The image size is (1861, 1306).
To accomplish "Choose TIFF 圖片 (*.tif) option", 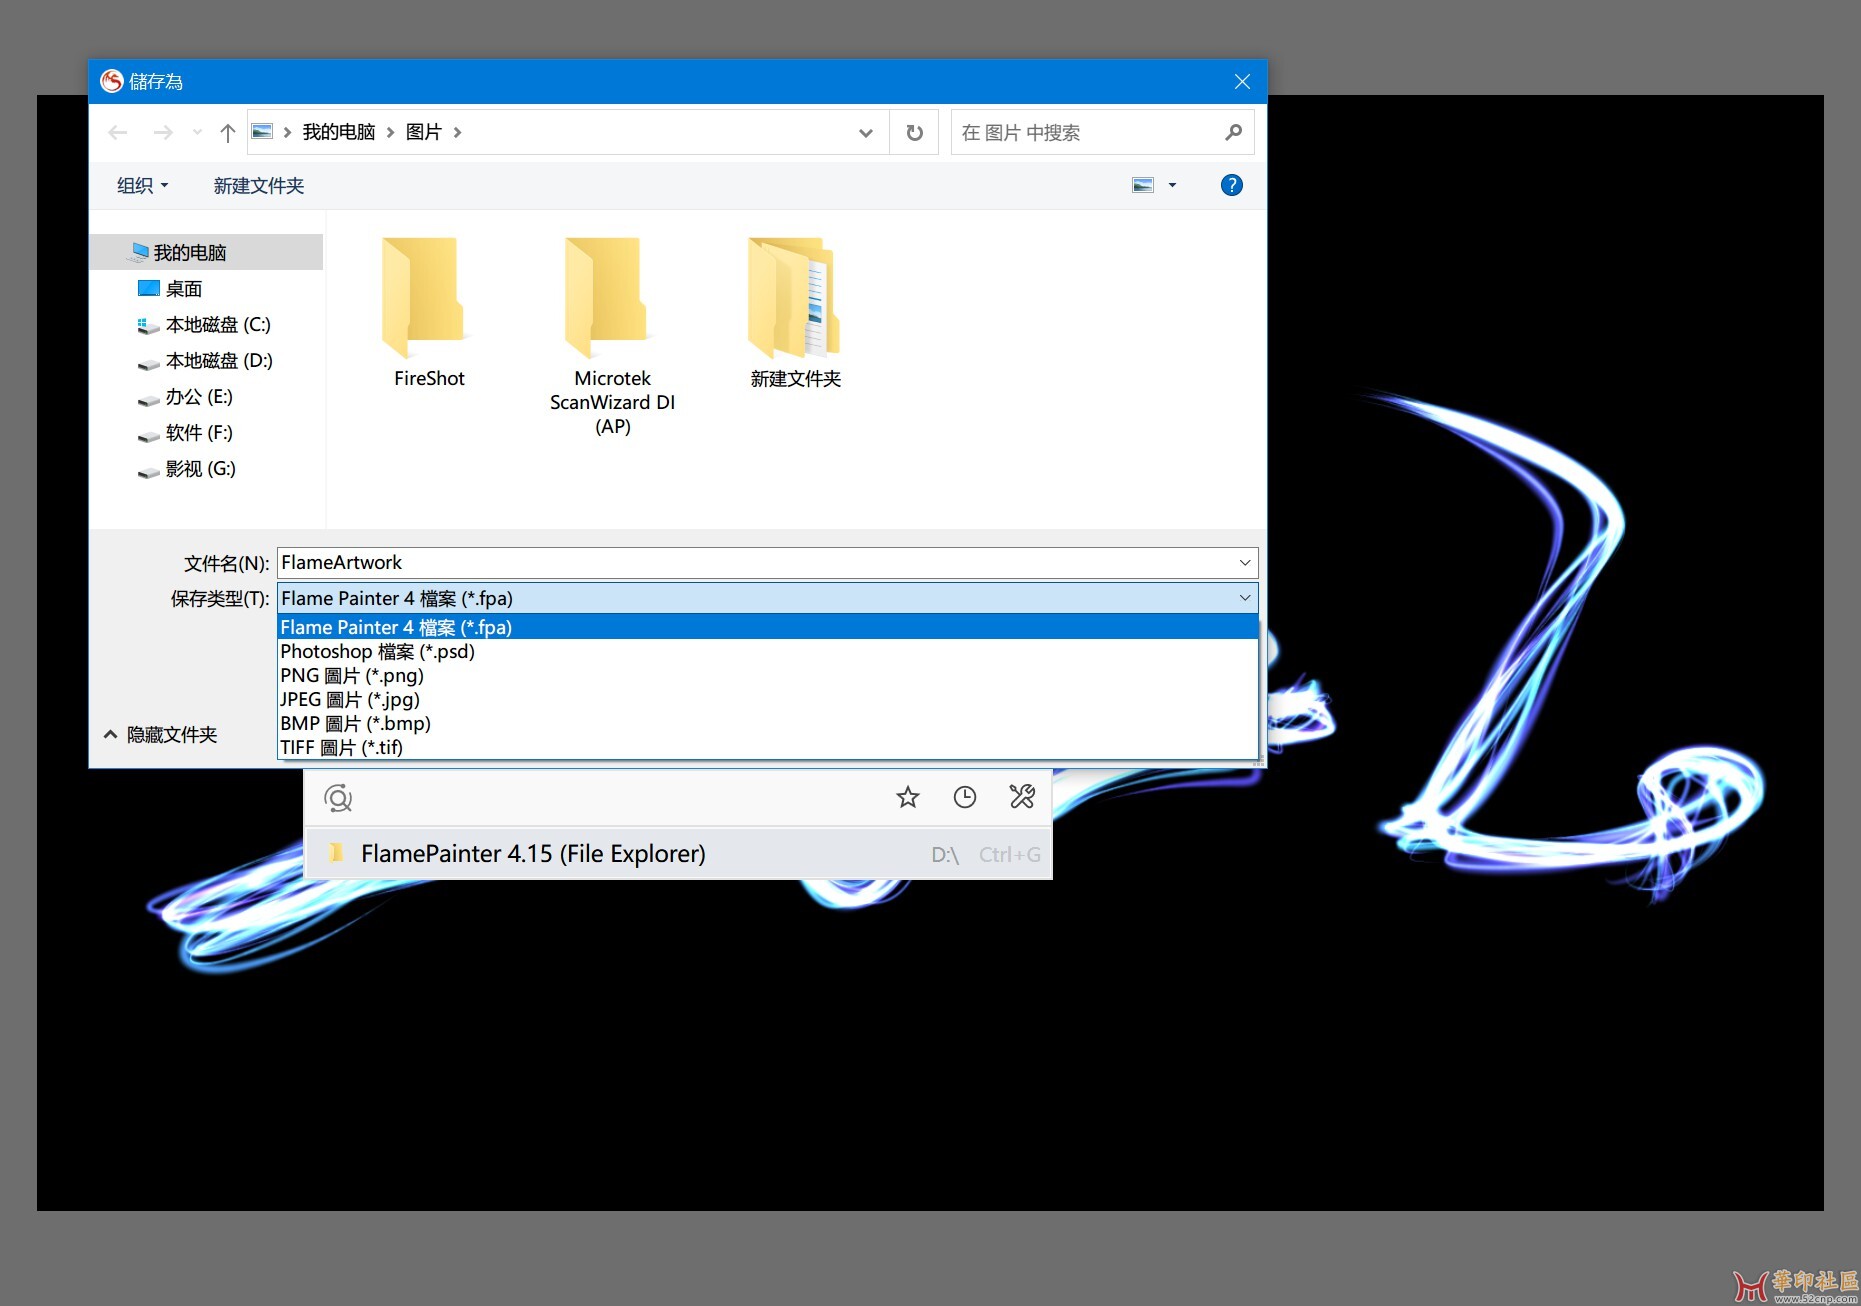I will [767, 747].
